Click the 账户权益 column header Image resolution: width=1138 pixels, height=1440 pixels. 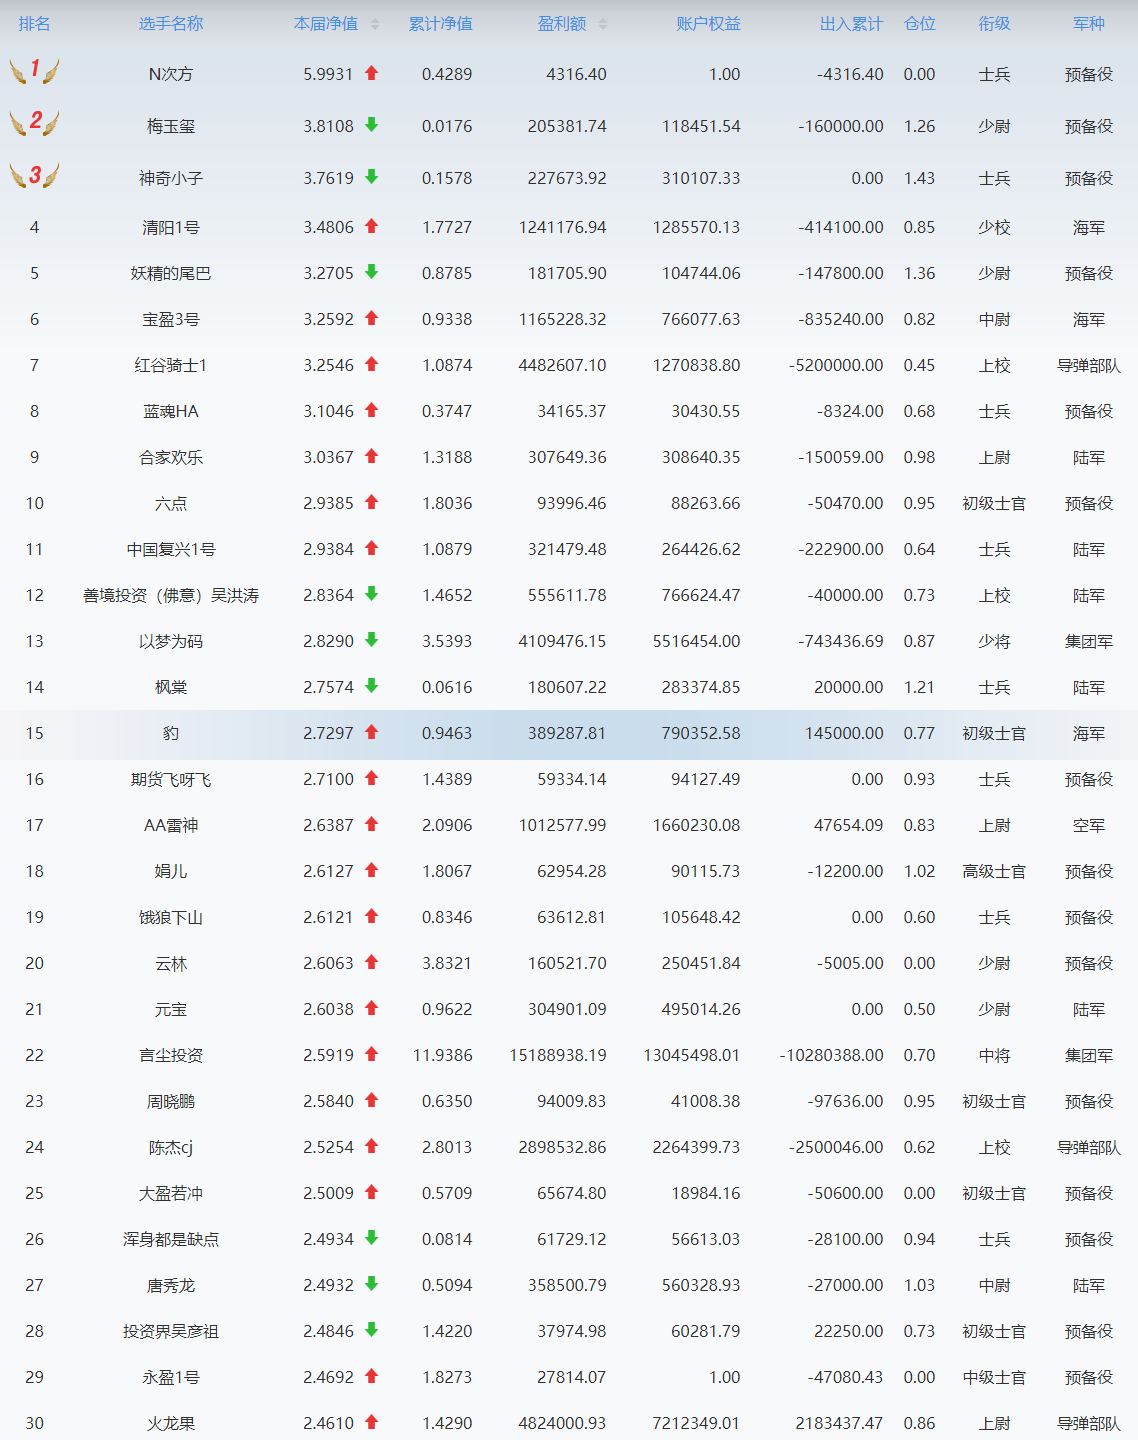point(708,24)
